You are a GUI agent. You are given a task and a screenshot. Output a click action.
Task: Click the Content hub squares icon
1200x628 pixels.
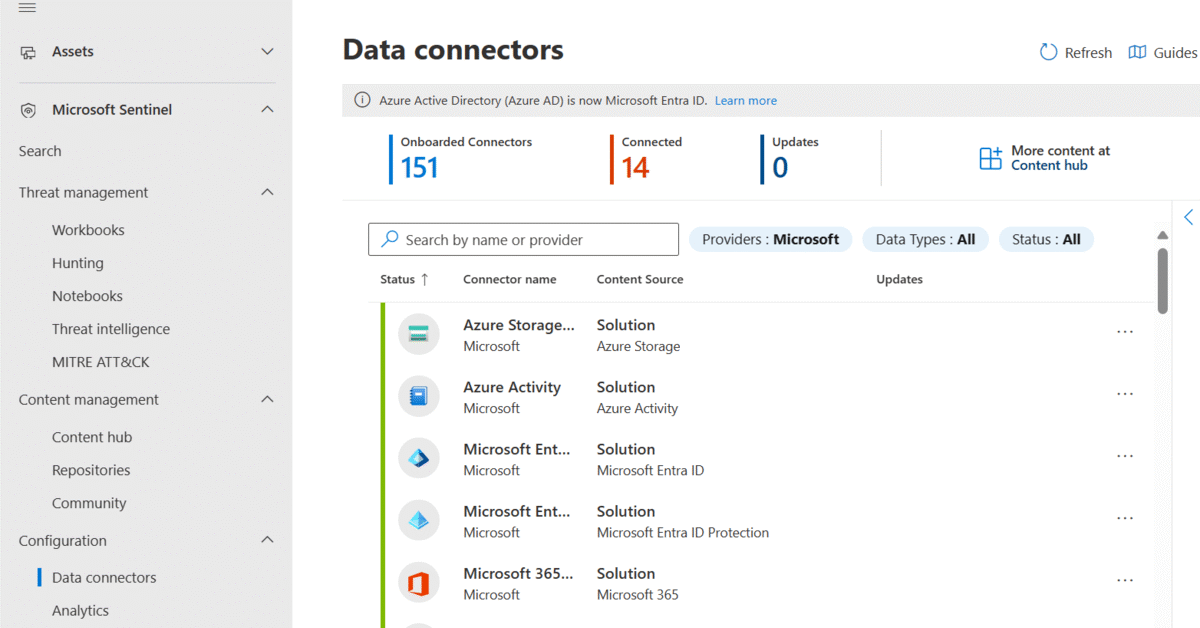pyautogui.click(x=990, y=158)
